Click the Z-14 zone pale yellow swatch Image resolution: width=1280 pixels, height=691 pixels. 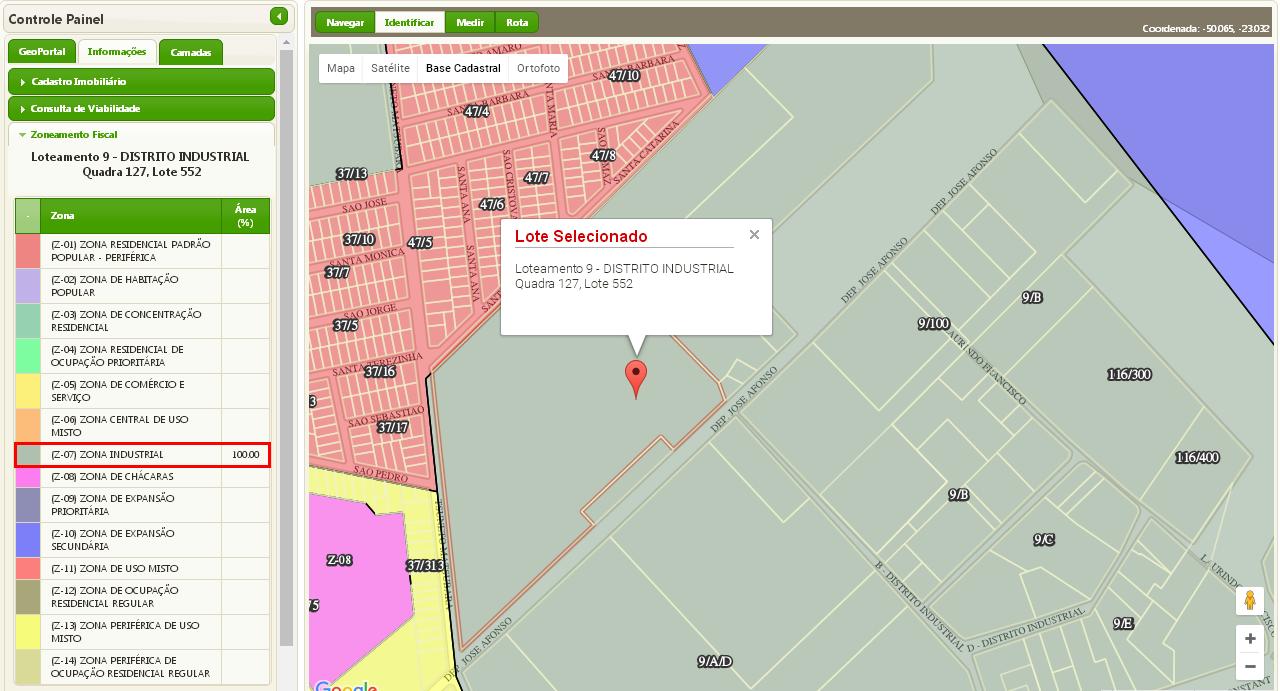[28, 667]
